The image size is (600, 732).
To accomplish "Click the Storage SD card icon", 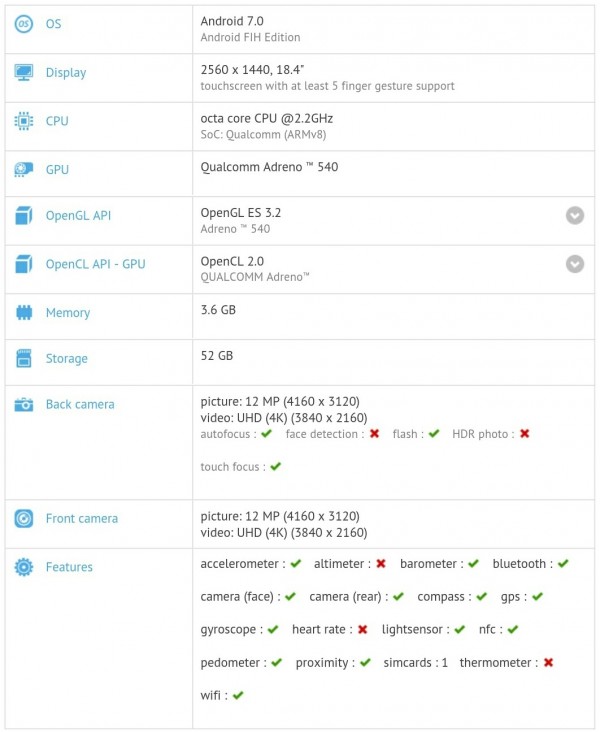I will (x=24, y=358).
